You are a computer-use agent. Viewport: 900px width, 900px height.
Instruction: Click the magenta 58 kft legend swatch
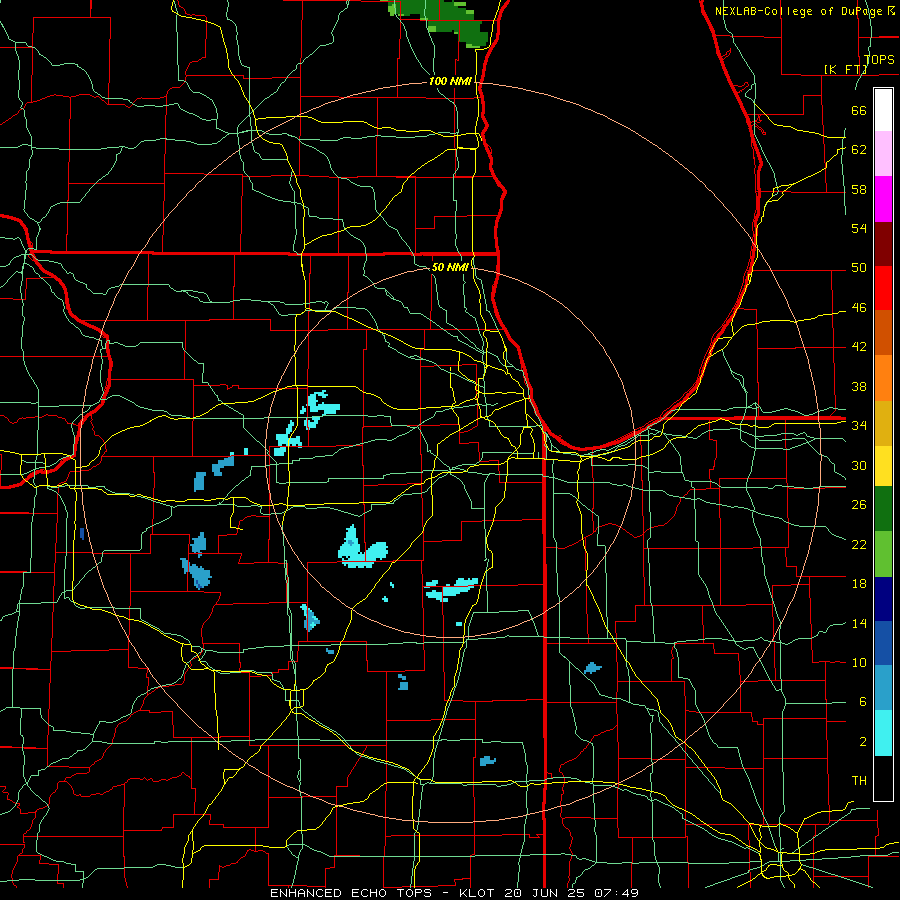(x=883, y=199)
